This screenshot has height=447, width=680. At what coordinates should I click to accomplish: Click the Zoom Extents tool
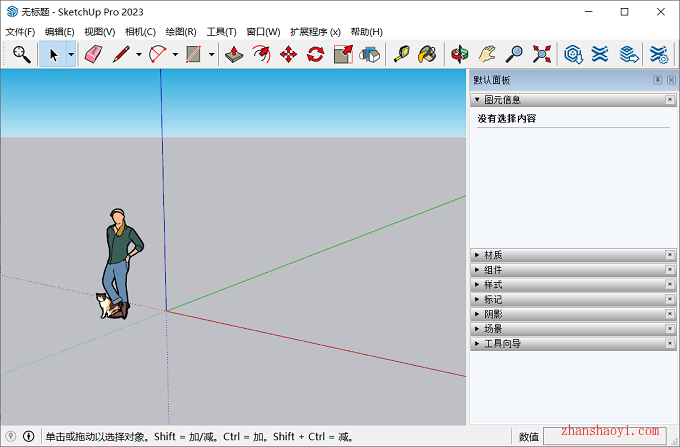[542, 54]
